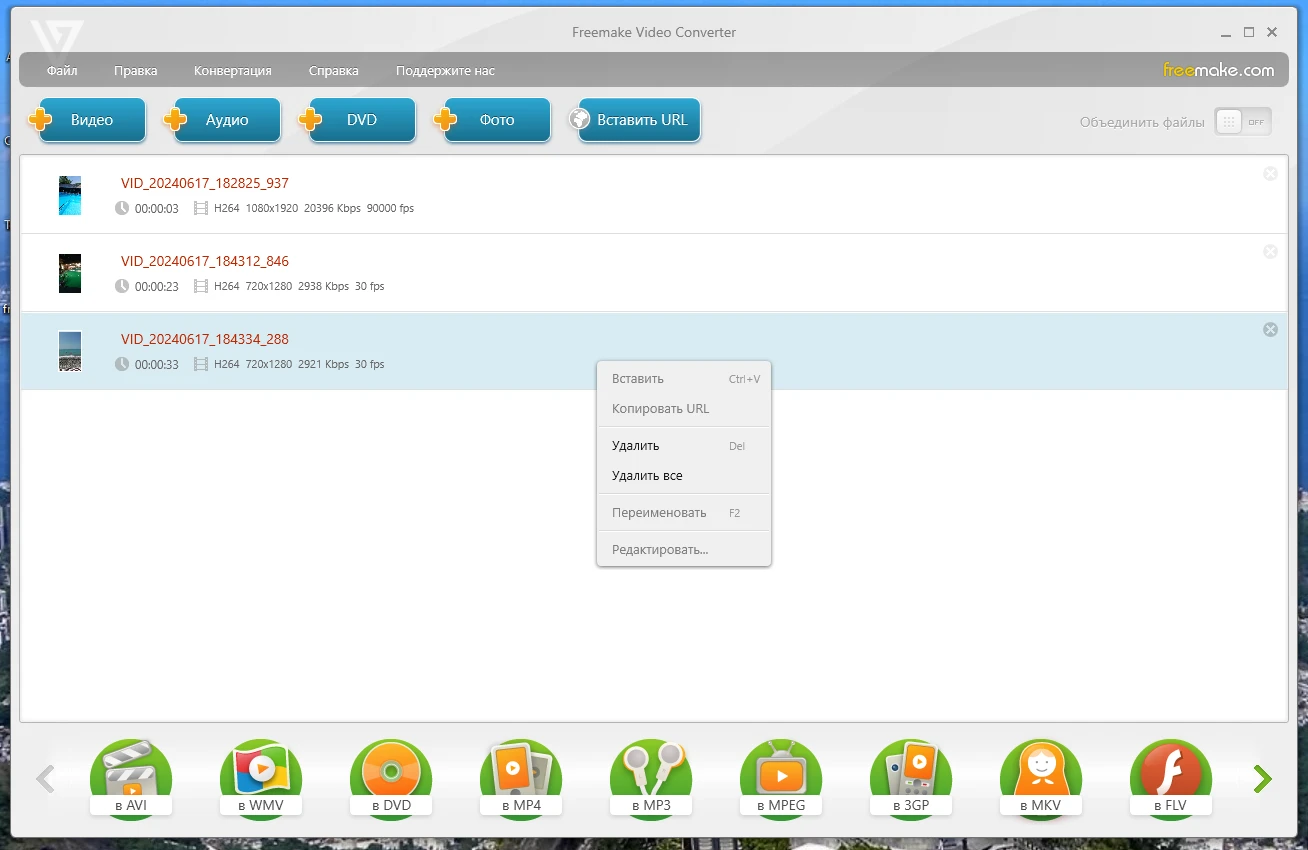1308x850 pixels.
Task: Open the Конвертация menu
Action: [232, 71]
